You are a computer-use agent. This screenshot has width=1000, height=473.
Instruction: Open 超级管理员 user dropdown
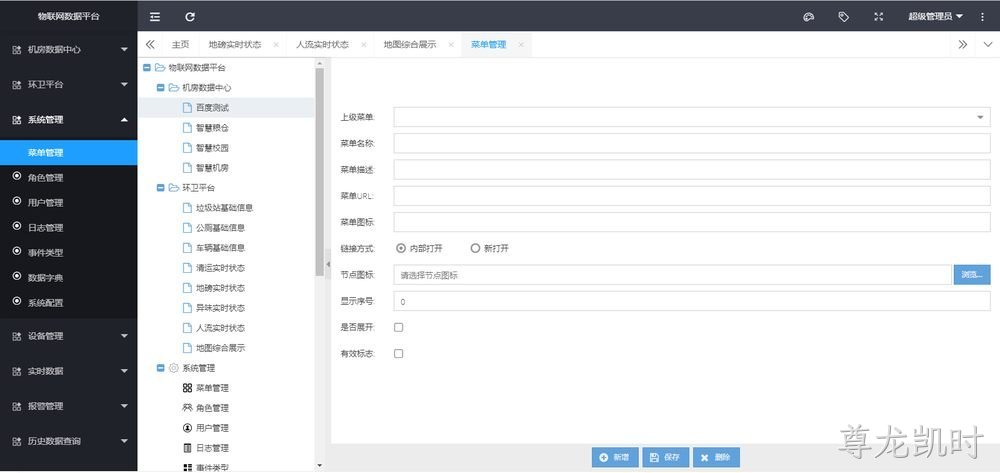tap(936, 17)
